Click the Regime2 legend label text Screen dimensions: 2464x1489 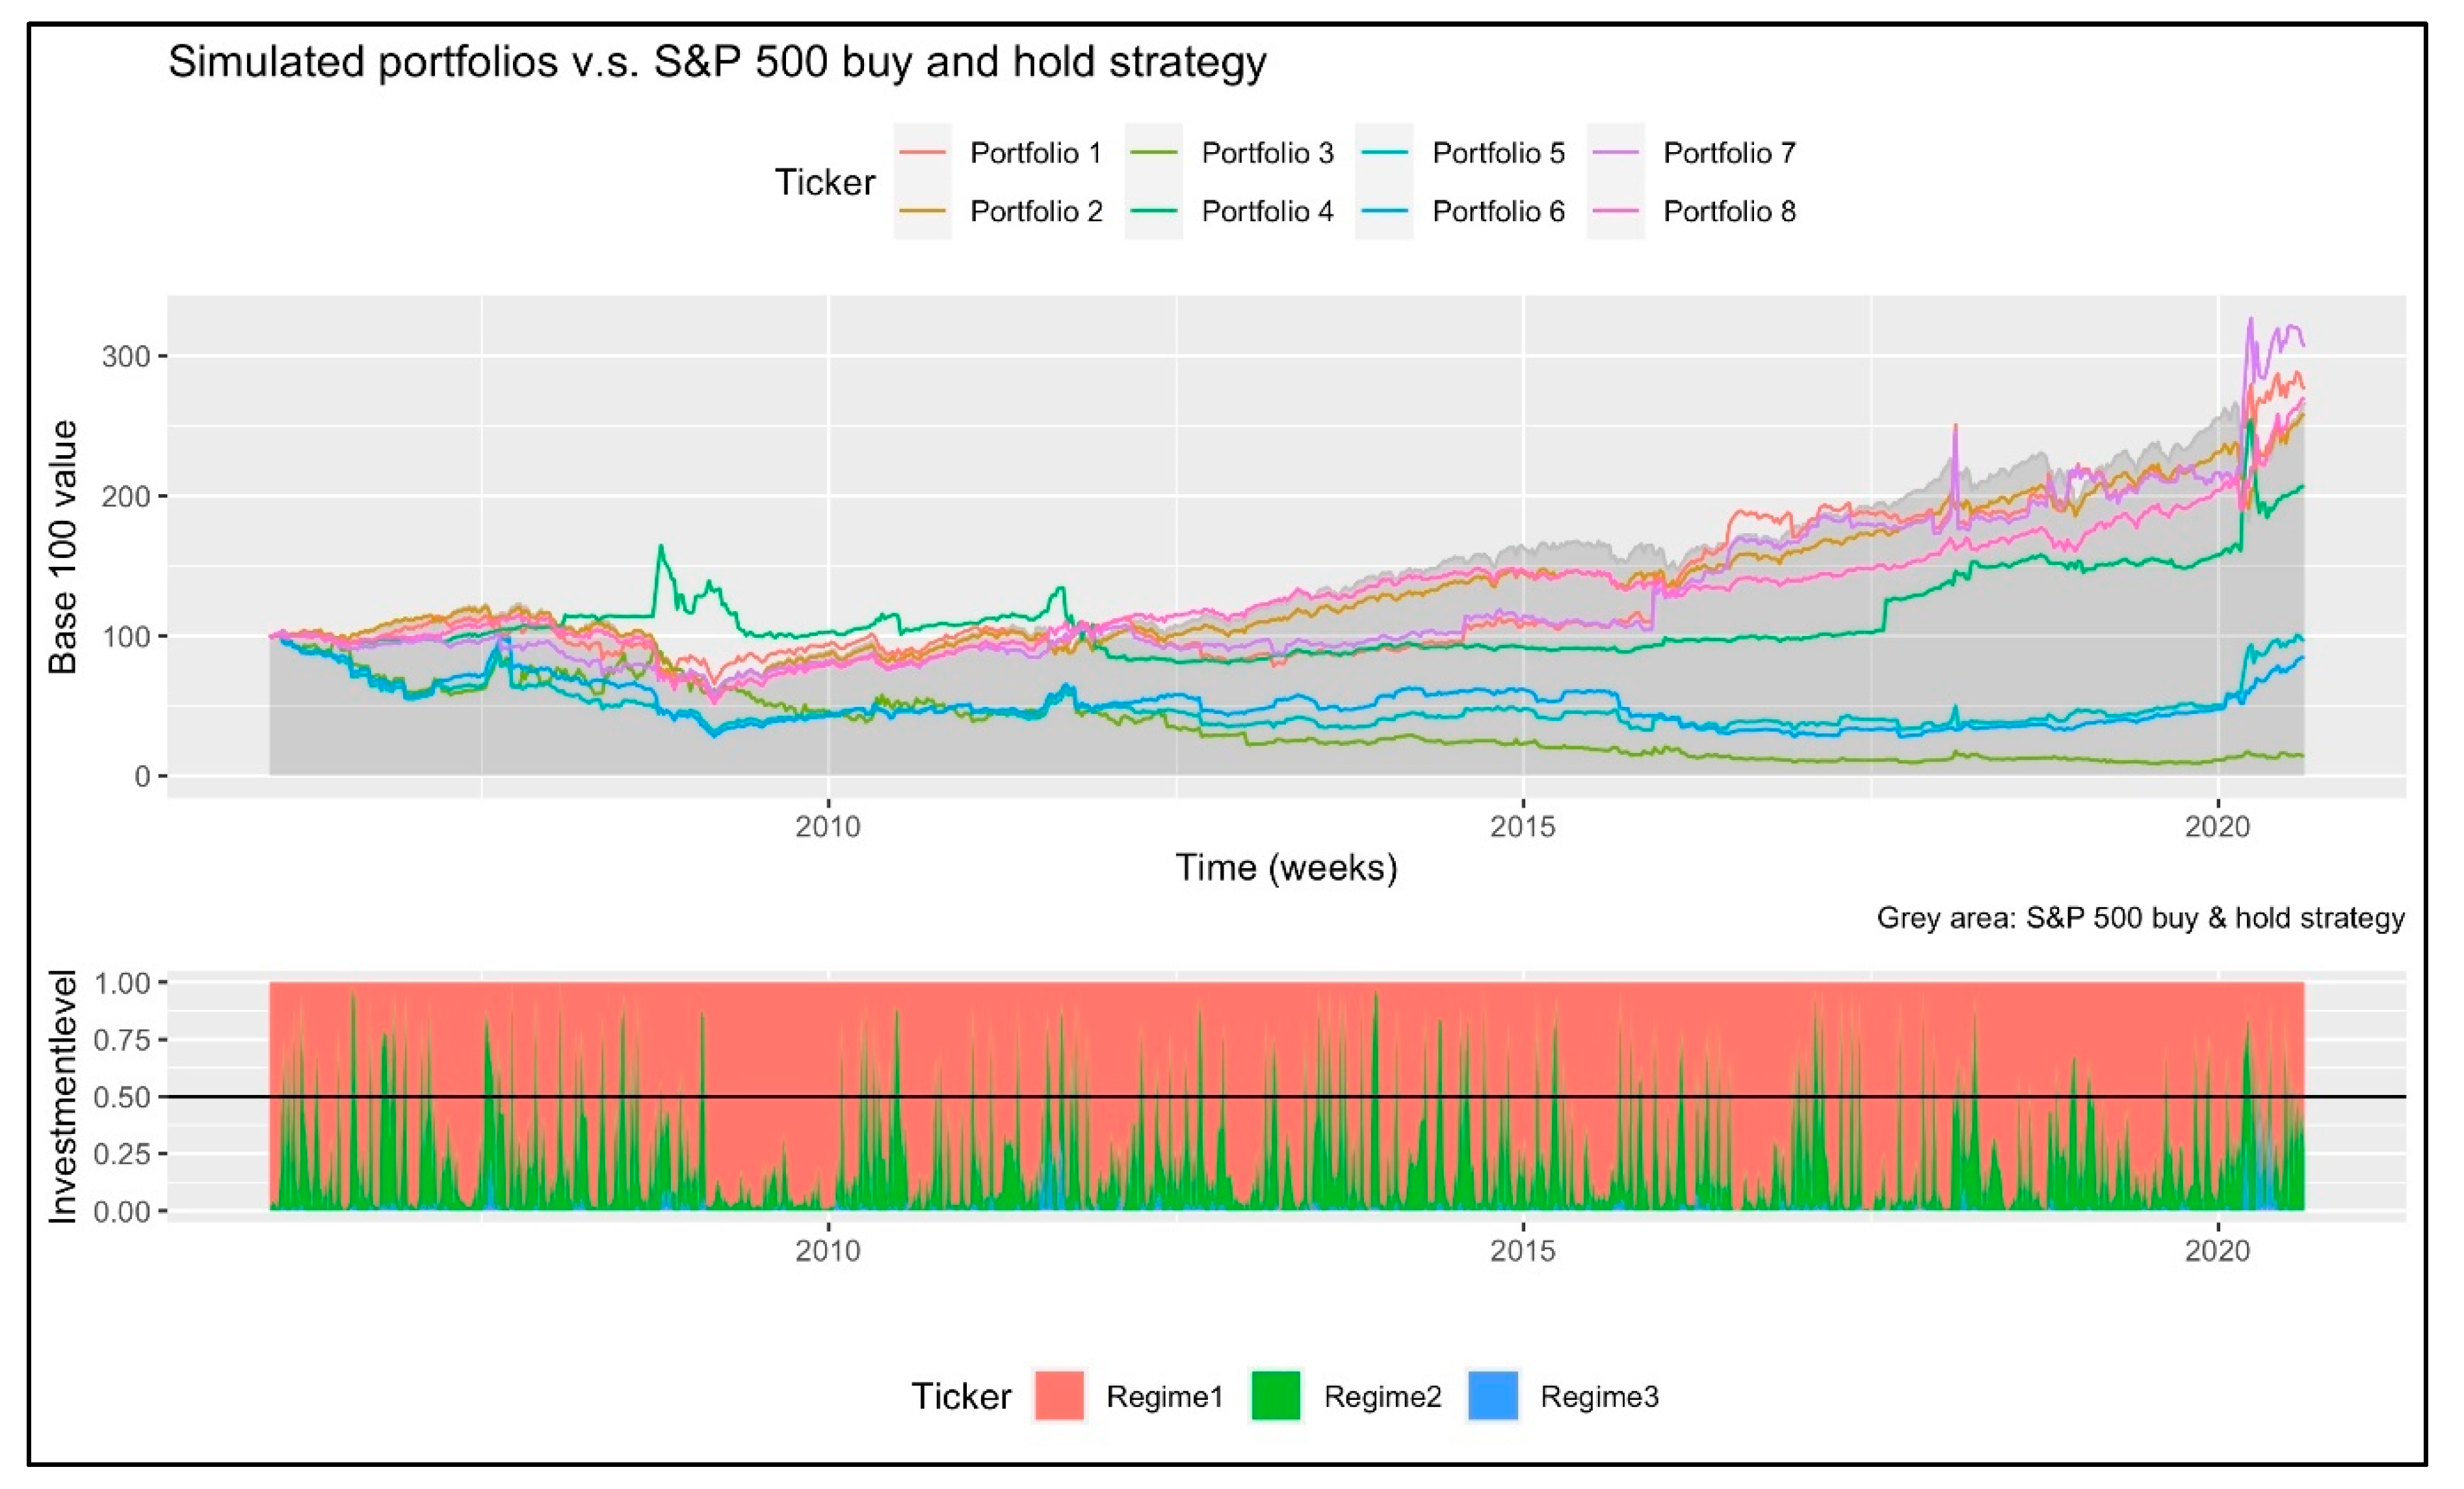click(1382, 1396)
